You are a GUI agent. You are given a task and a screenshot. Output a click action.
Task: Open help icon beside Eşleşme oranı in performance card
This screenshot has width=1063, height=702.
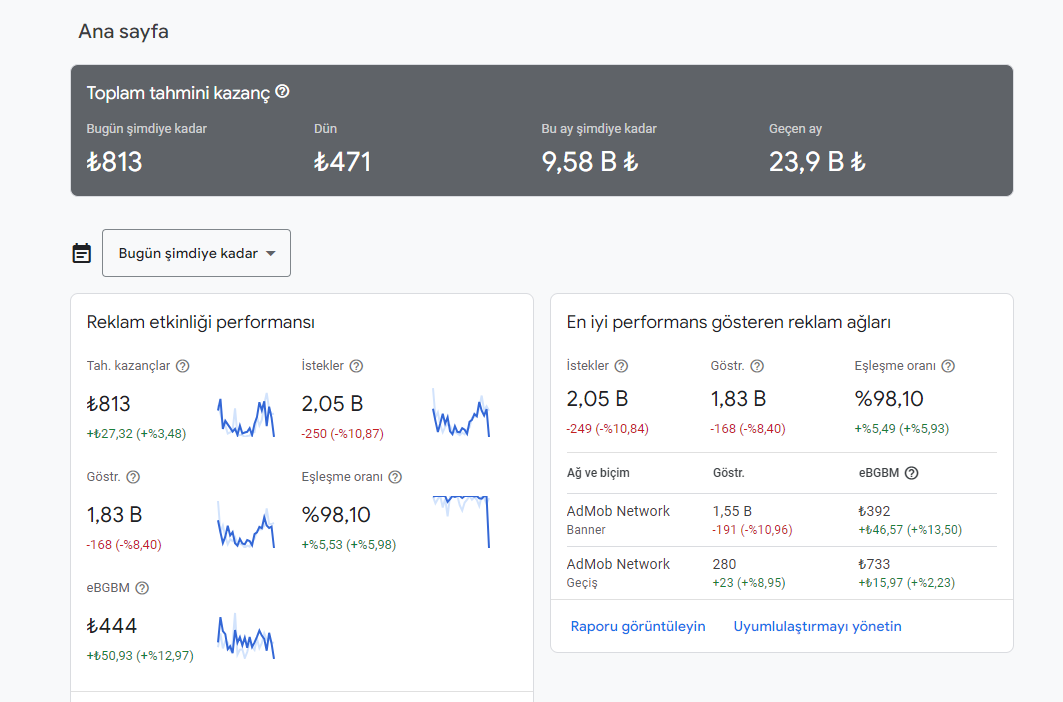[x=395, y=477]
